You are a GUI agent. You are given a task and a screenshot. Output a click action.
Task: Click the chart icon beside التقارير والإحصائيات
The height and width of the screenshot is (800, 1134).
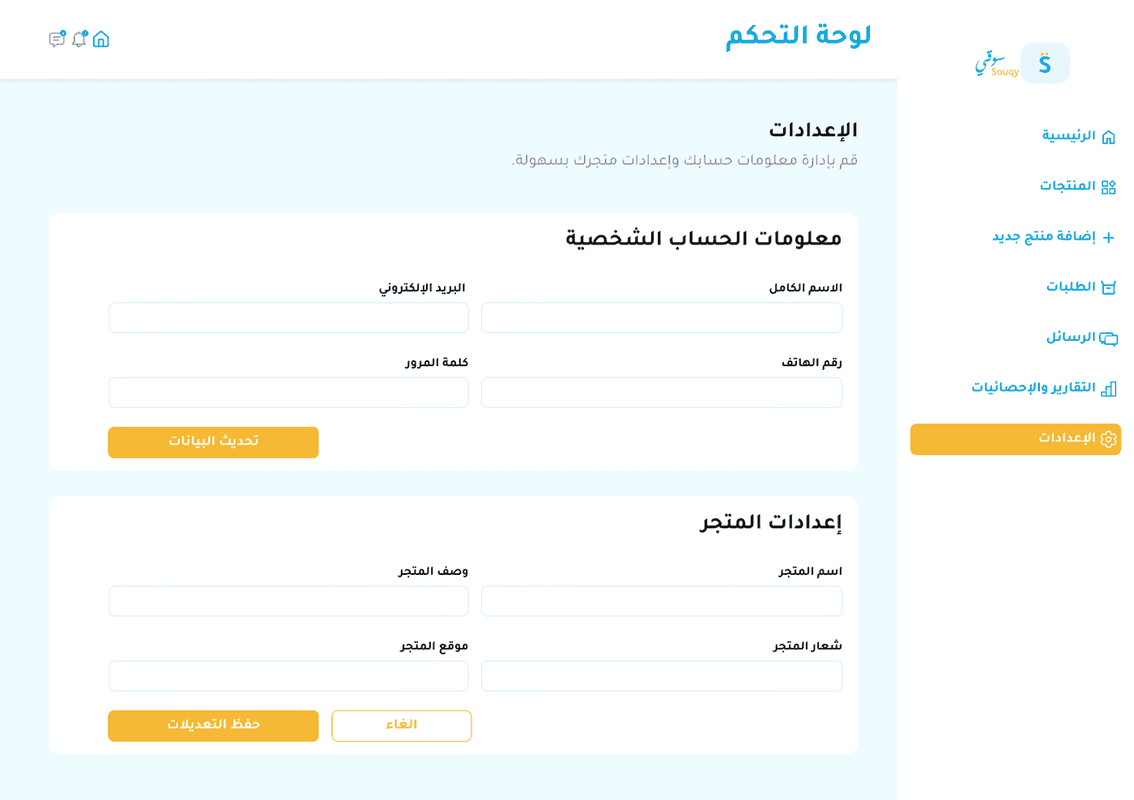pos(1108,388)
